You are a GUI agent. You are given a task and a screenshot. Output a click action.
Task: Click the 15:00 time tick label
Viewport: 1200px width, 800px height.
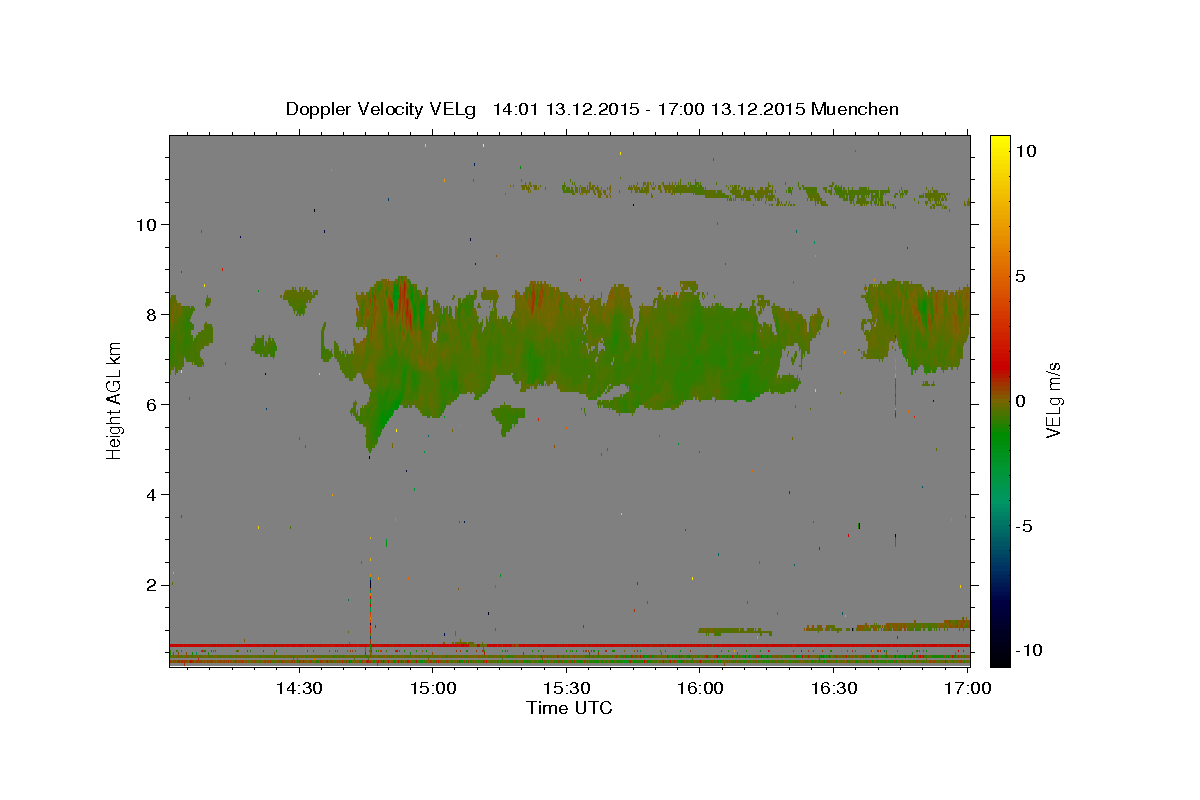[x=432, y=688]
